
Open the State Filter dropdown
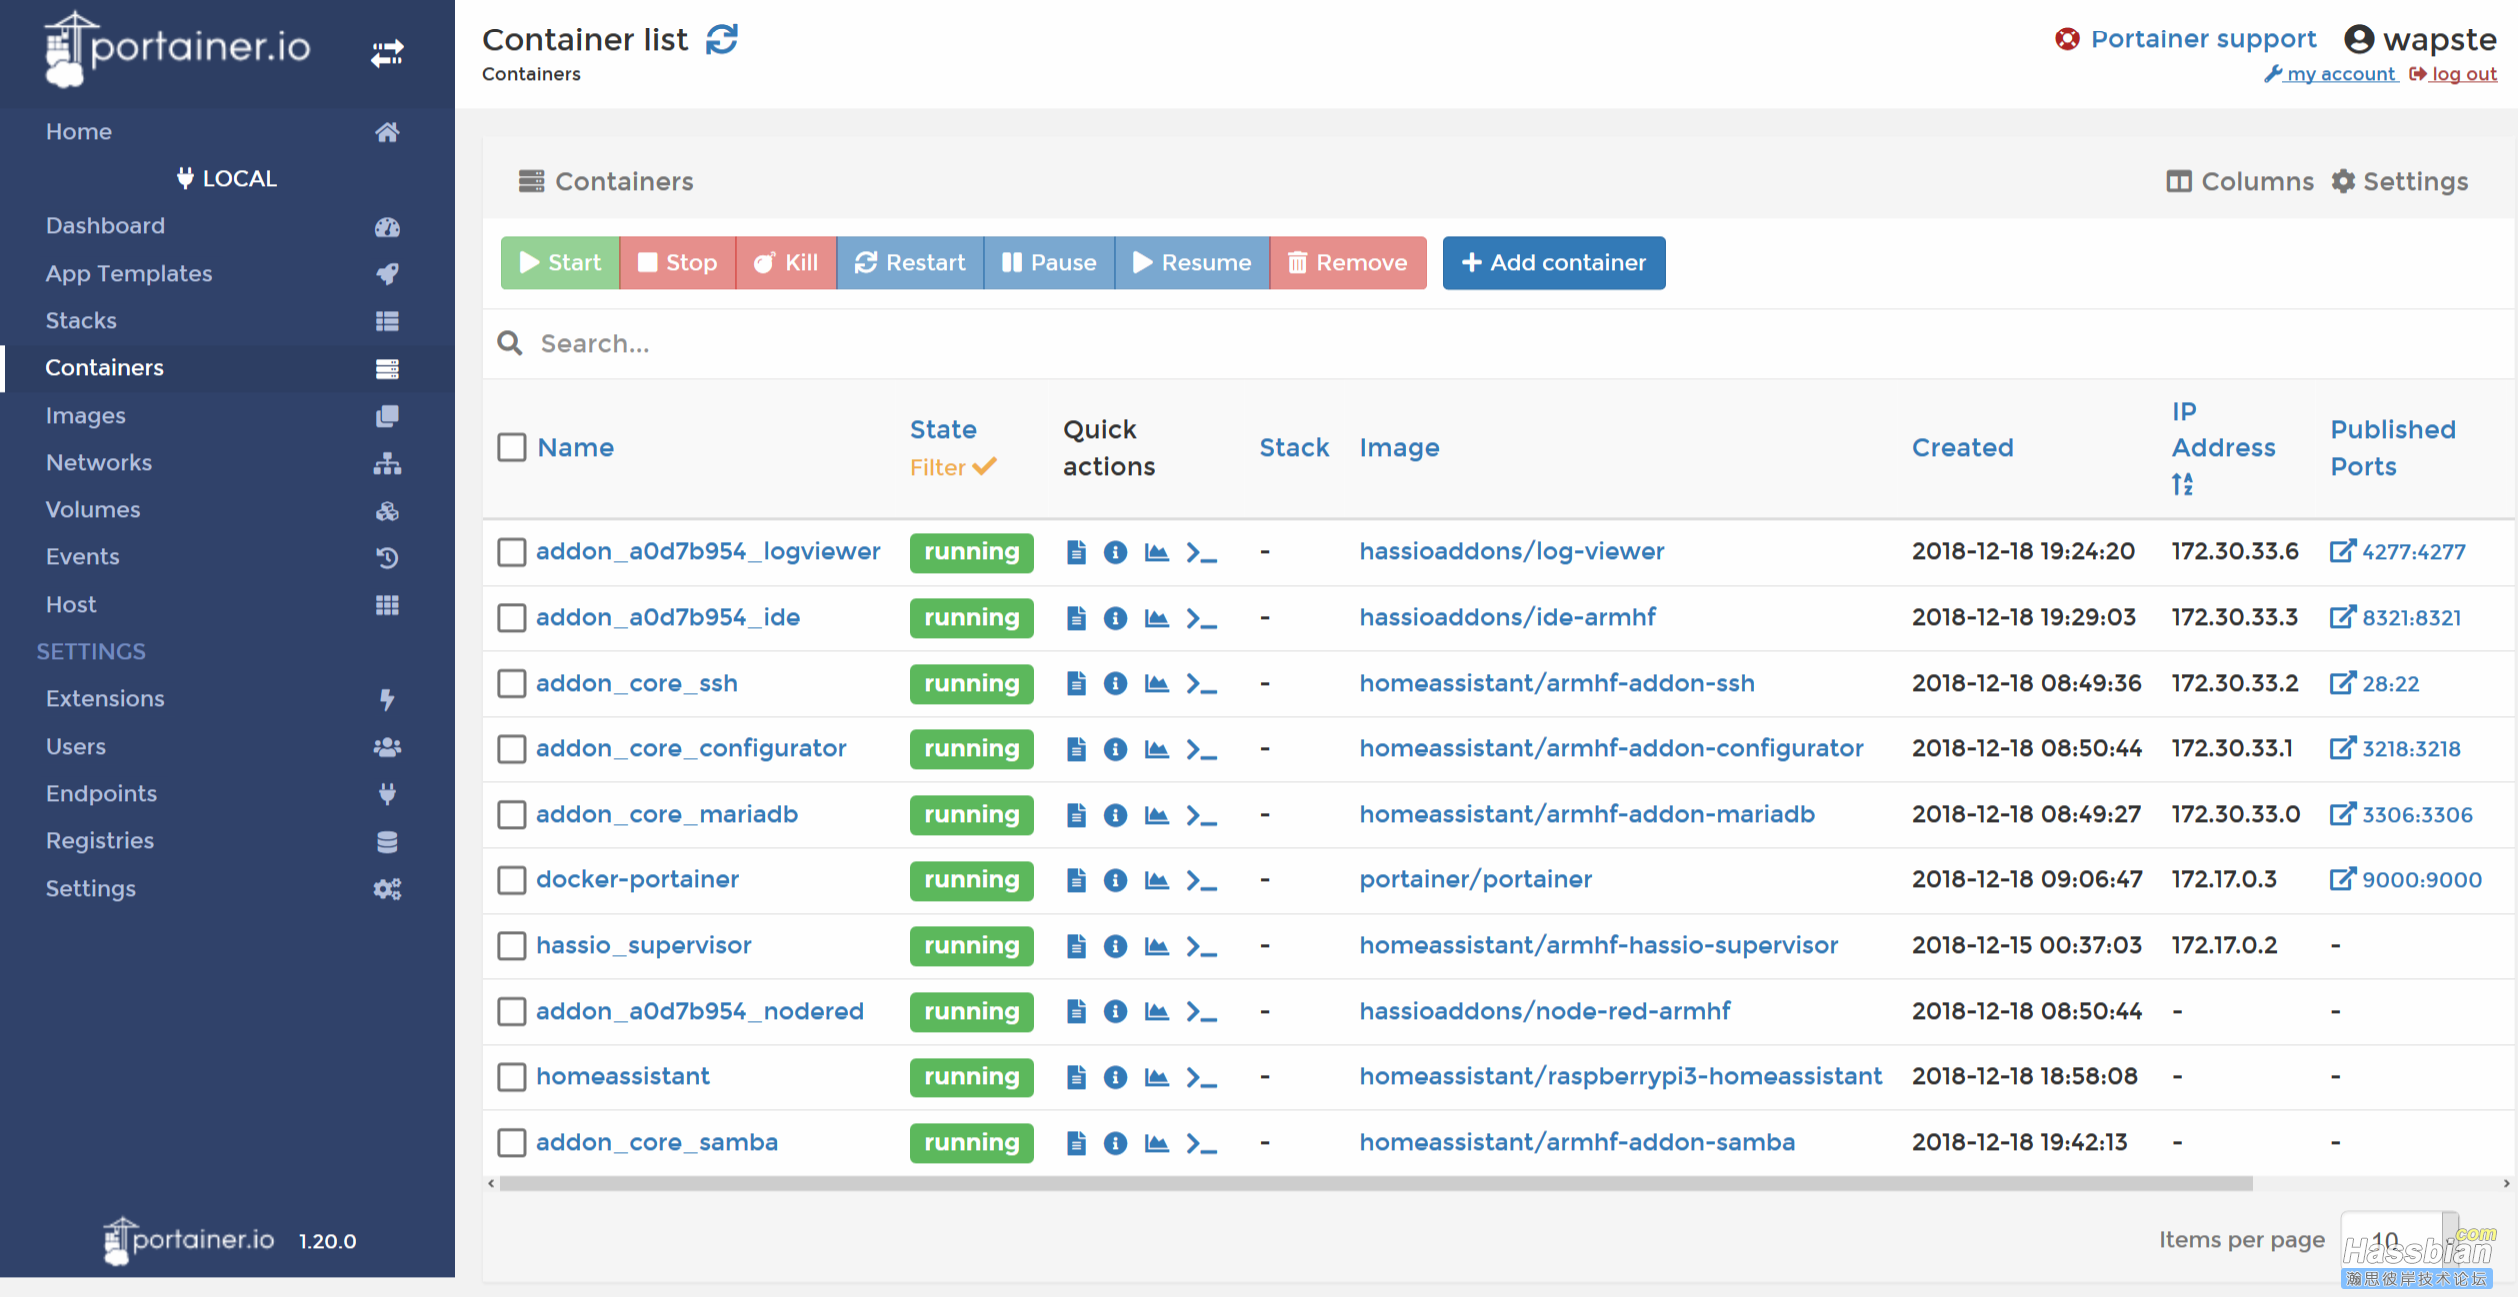pyautogui.click(x=953, y=467)
